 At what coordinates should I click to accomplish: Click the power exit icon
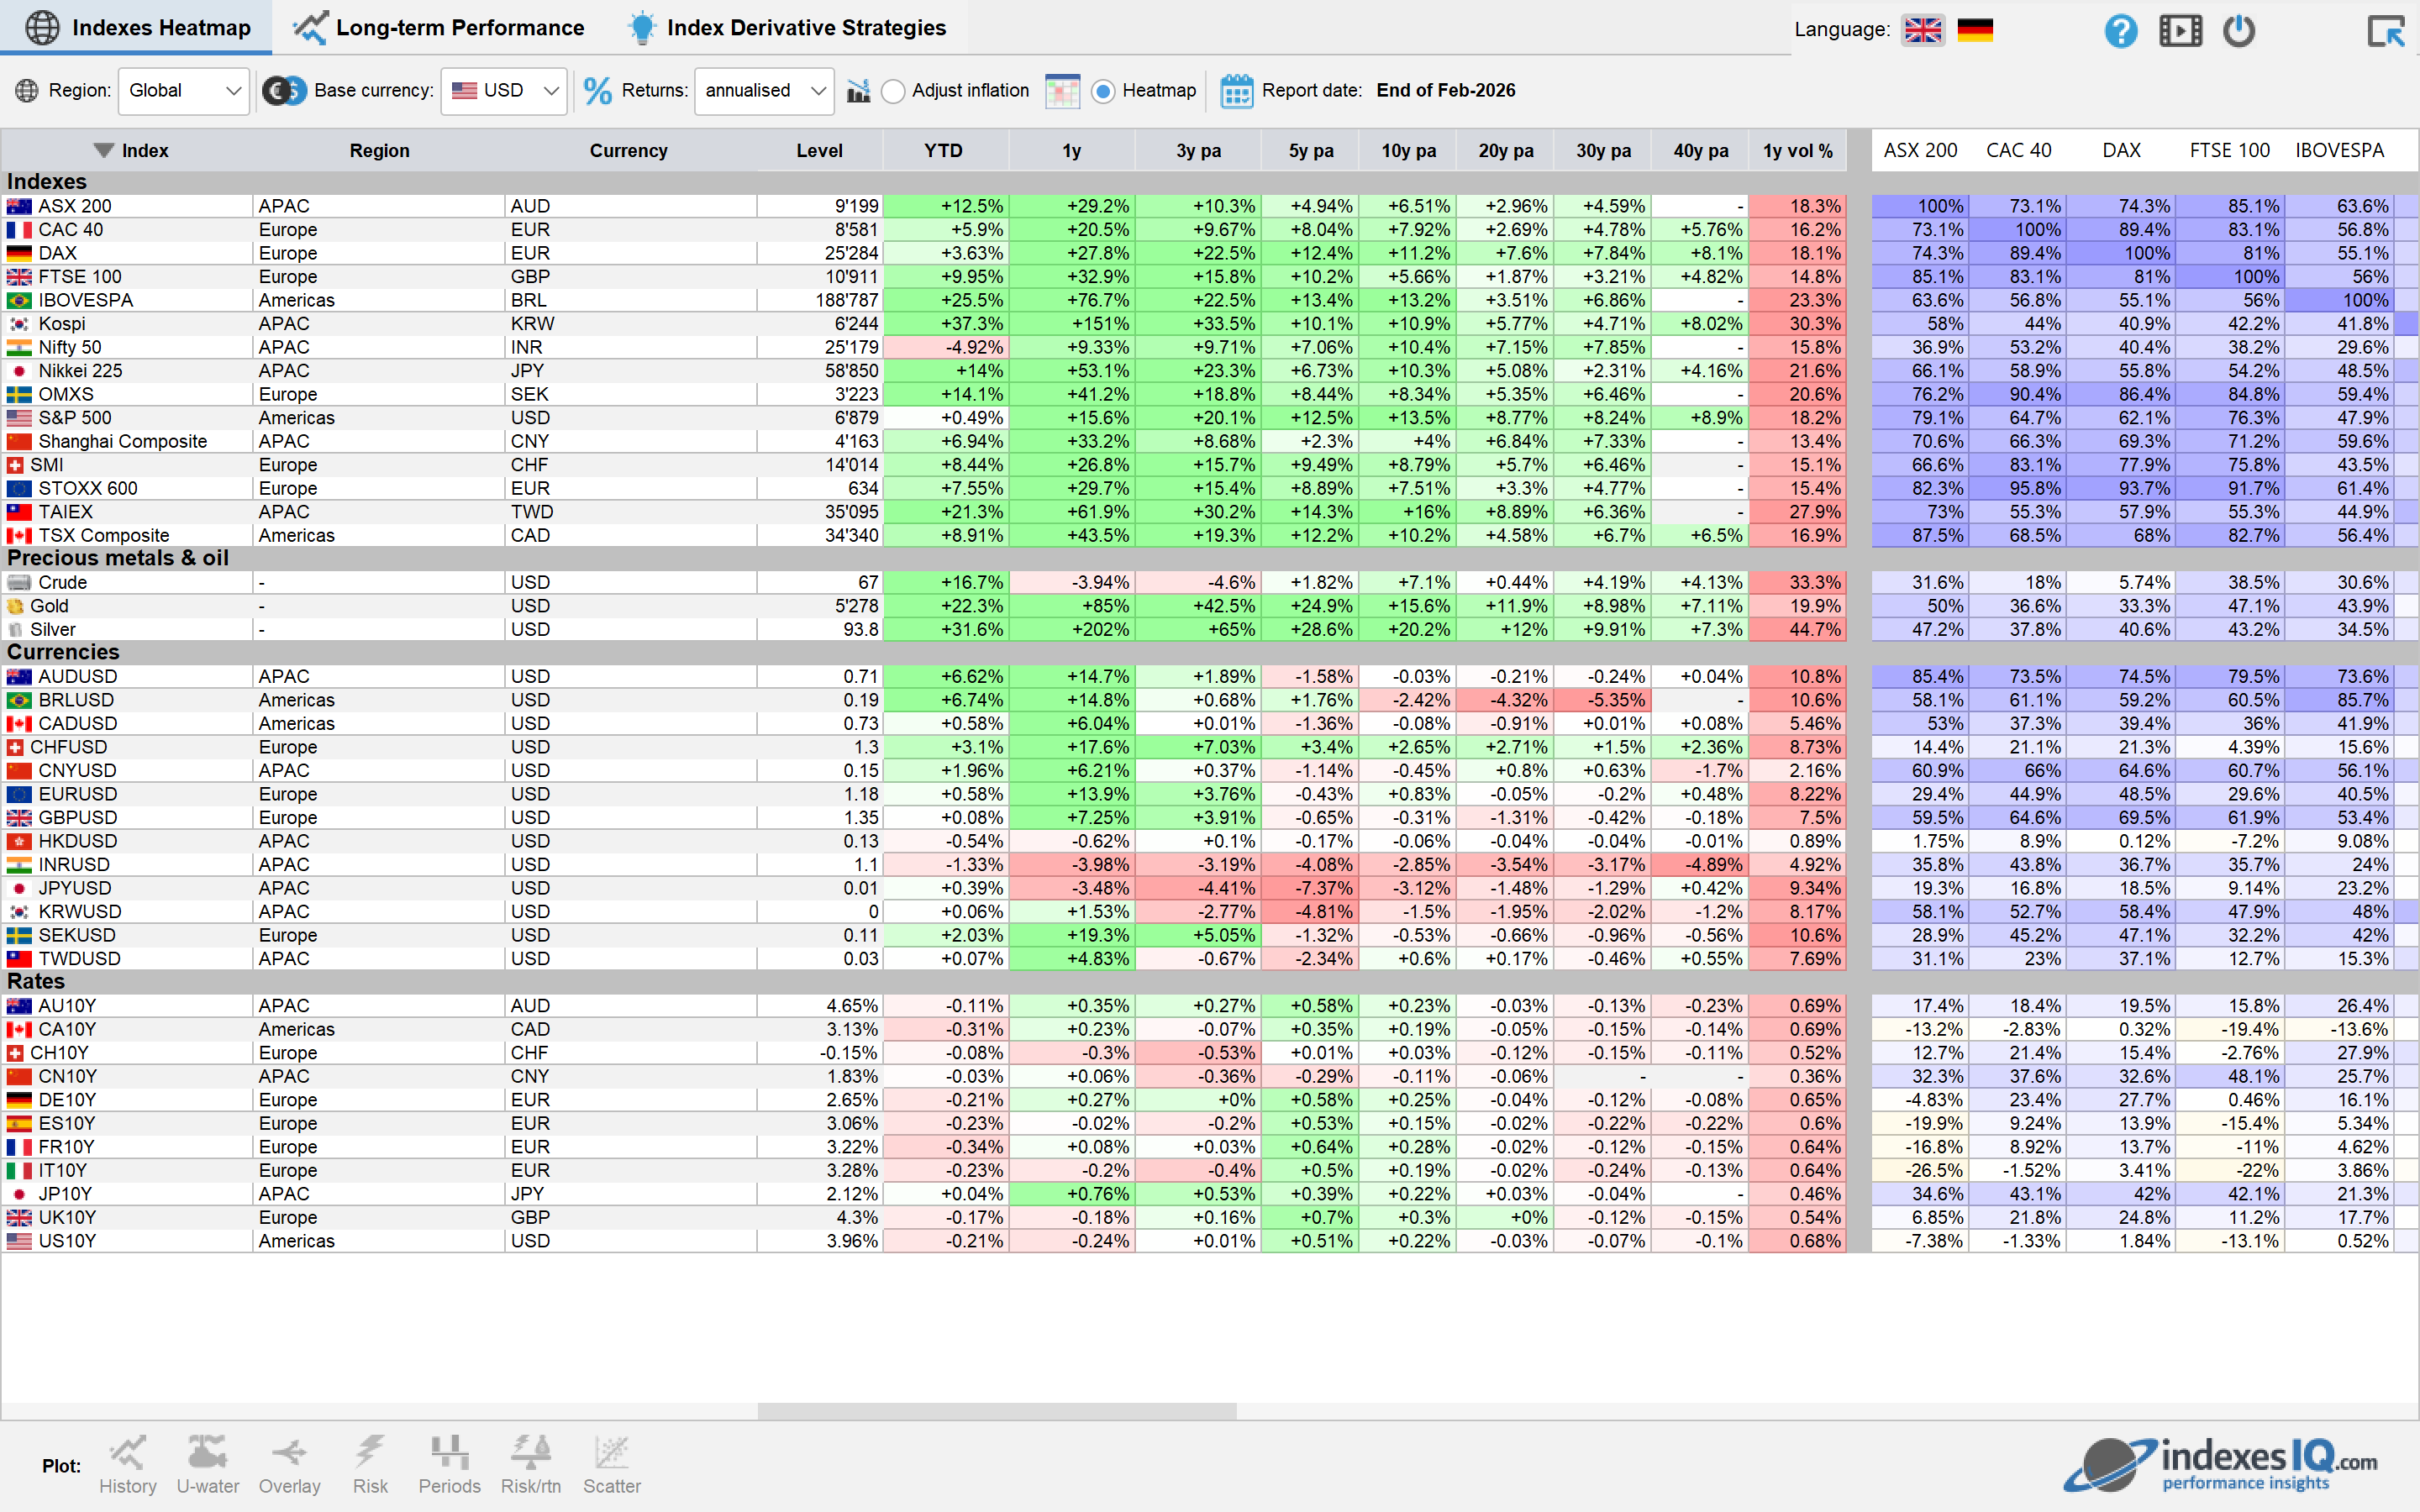pyautogui.click(x=2238, y=30)
